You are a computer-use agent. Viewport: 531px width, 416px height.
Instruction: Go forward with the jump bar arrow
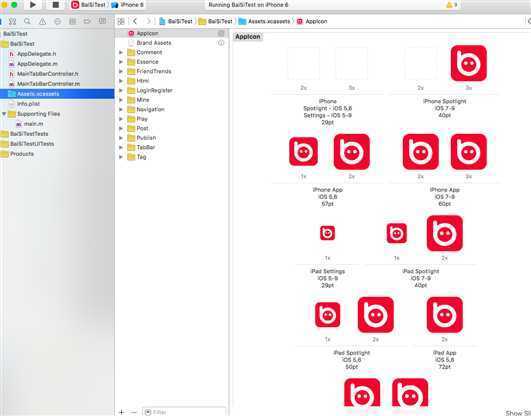point(148,21)
